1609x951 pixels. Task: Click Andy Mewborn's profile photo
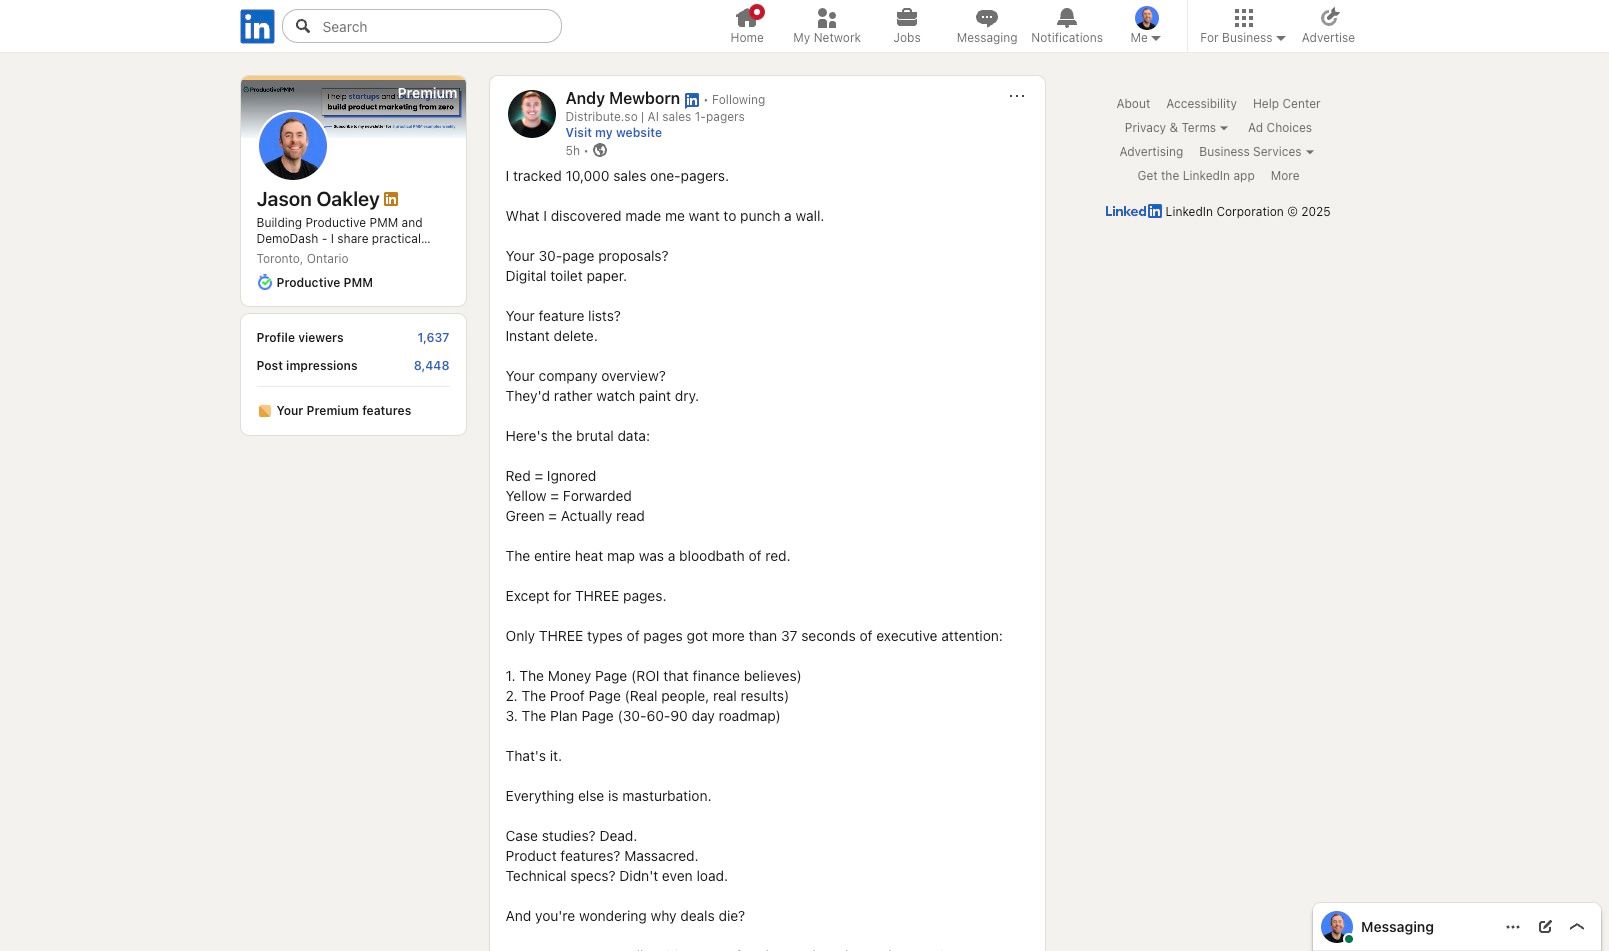(x=532, y=114)
